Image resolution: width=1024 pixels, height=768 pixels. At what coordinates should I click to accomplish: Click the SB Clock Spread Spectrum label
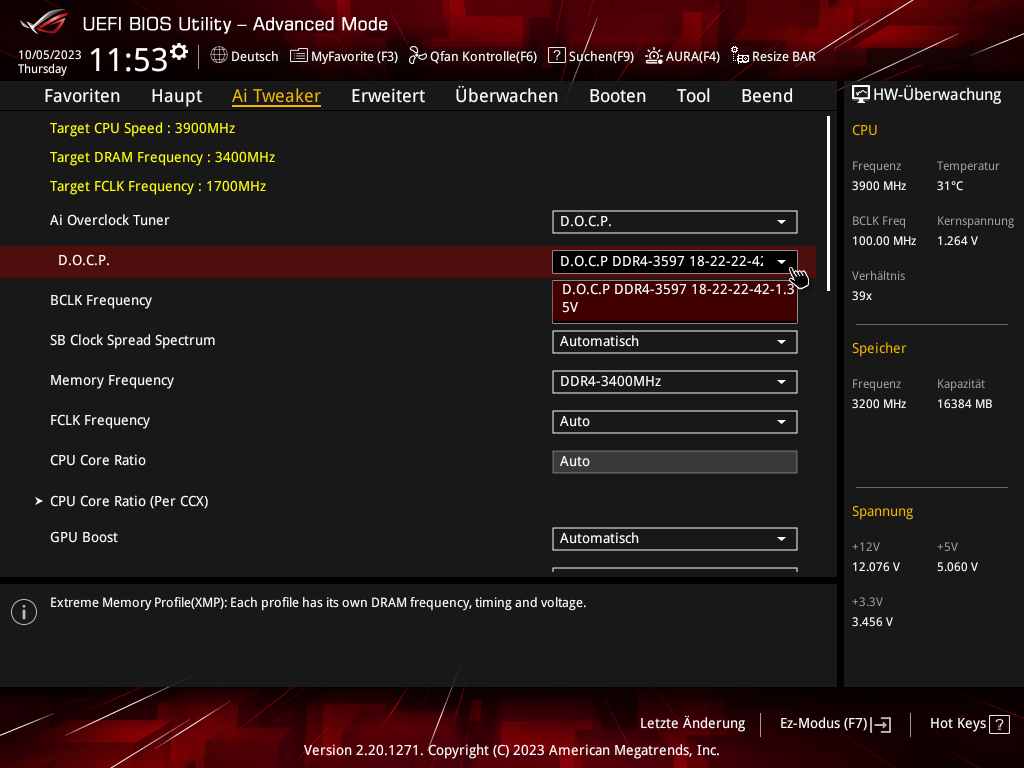(x=133, y=340)
